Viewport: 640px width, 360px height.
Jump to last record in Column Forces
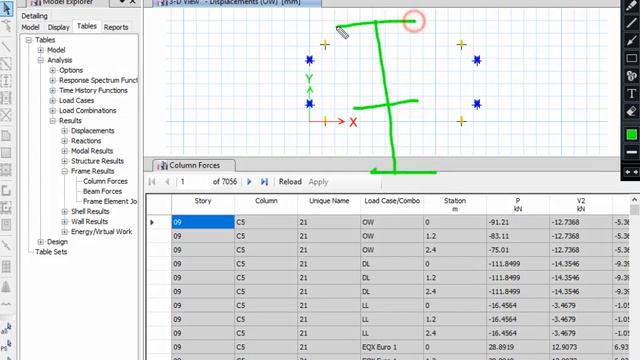click(264, 182)
